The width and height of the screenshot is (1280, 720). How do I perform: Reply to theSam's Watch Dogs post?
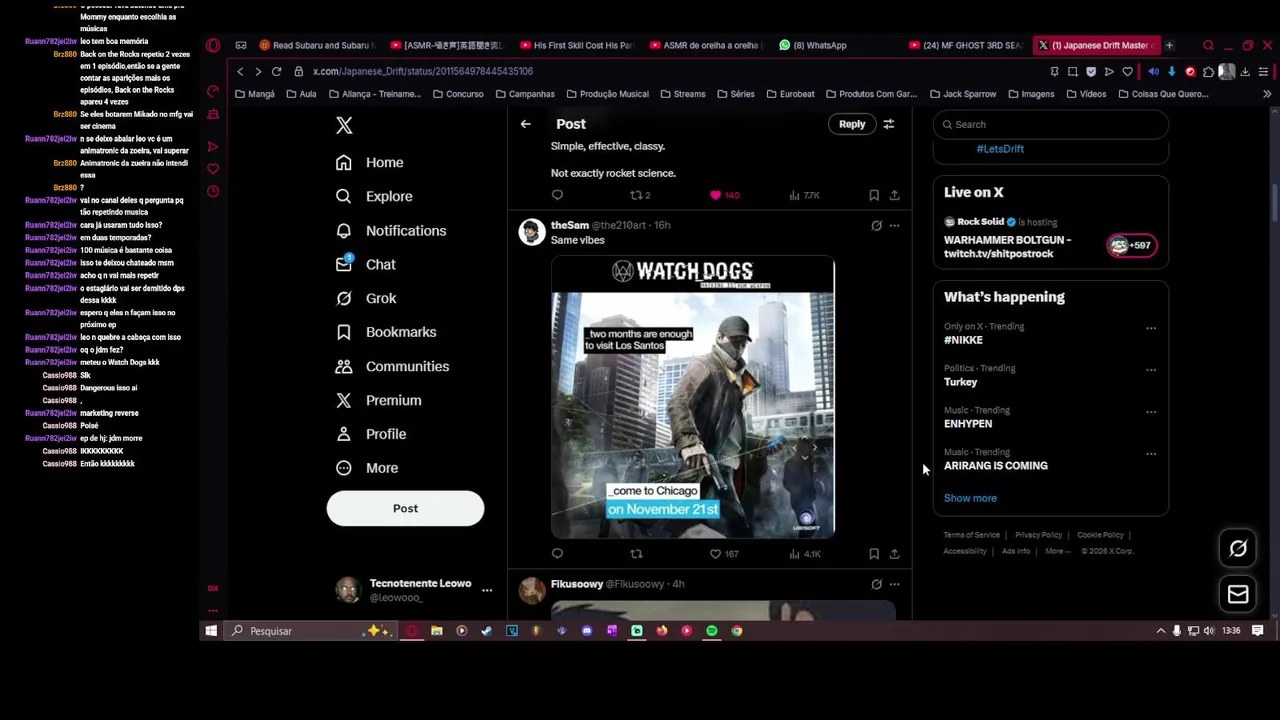coord(557,554)
